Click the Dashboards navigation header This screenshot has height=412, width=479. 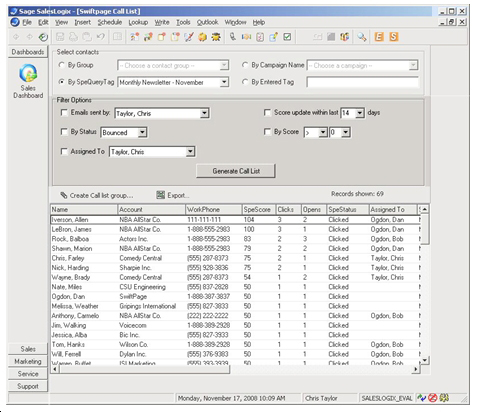(x=28, y=52)
